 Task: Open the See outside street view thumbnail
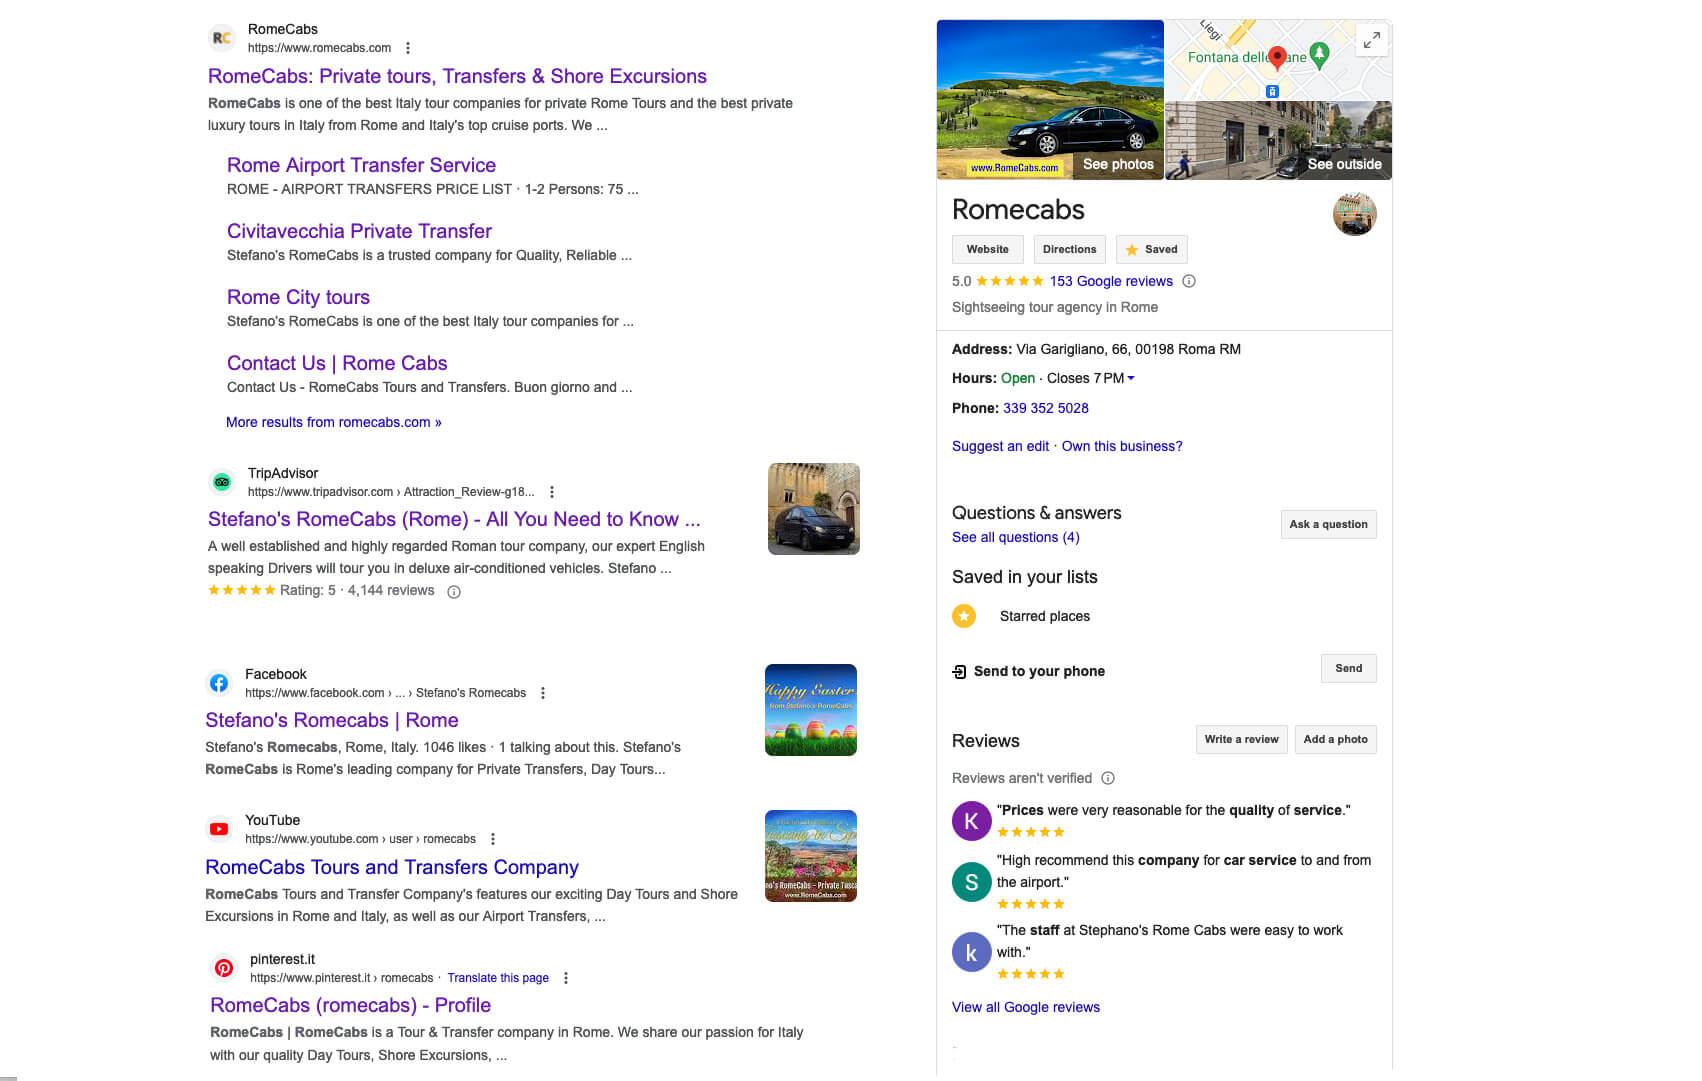[1278, 140]
